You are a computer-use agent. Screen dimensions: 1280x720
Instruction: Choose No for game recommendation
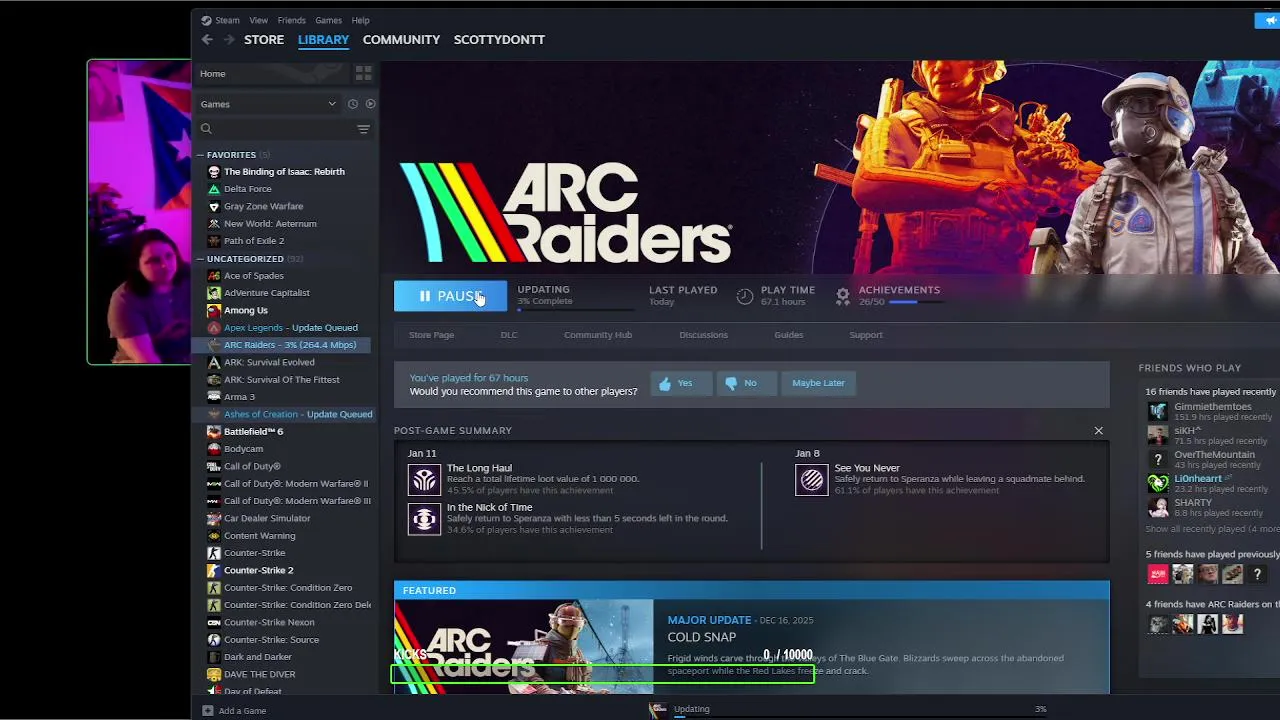747,383
